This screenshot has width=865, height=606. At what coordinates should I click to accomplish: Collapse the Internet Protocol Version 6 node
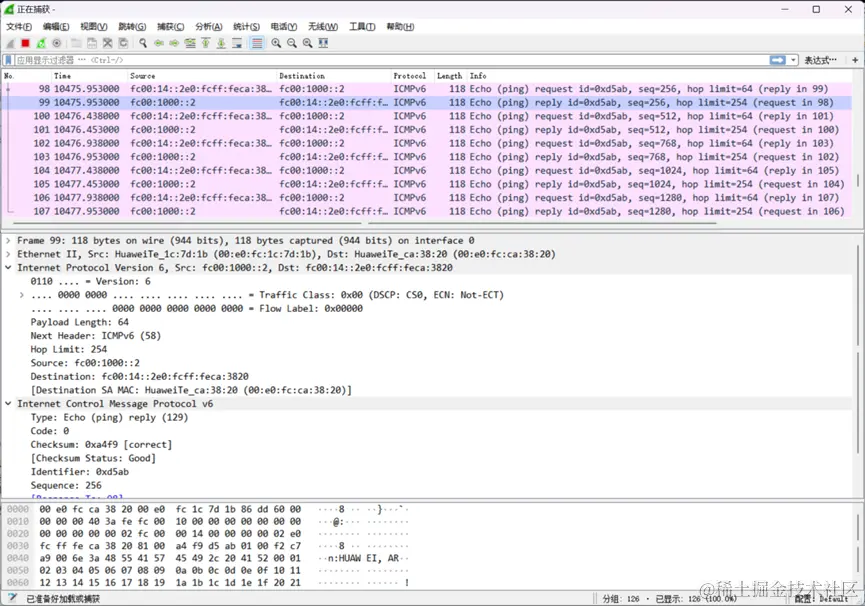click(8, 267)
